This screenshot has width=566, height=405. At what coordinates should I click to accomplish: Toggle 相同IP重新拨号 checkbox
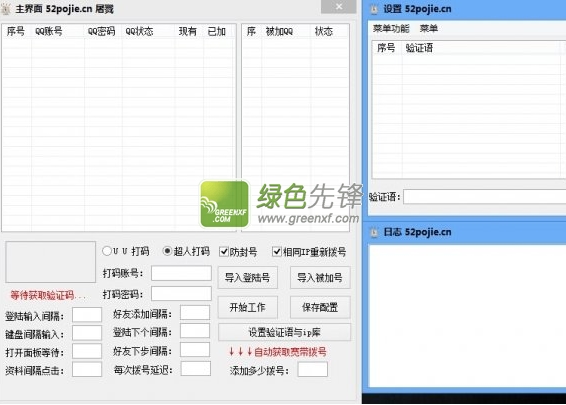point(277,251)
